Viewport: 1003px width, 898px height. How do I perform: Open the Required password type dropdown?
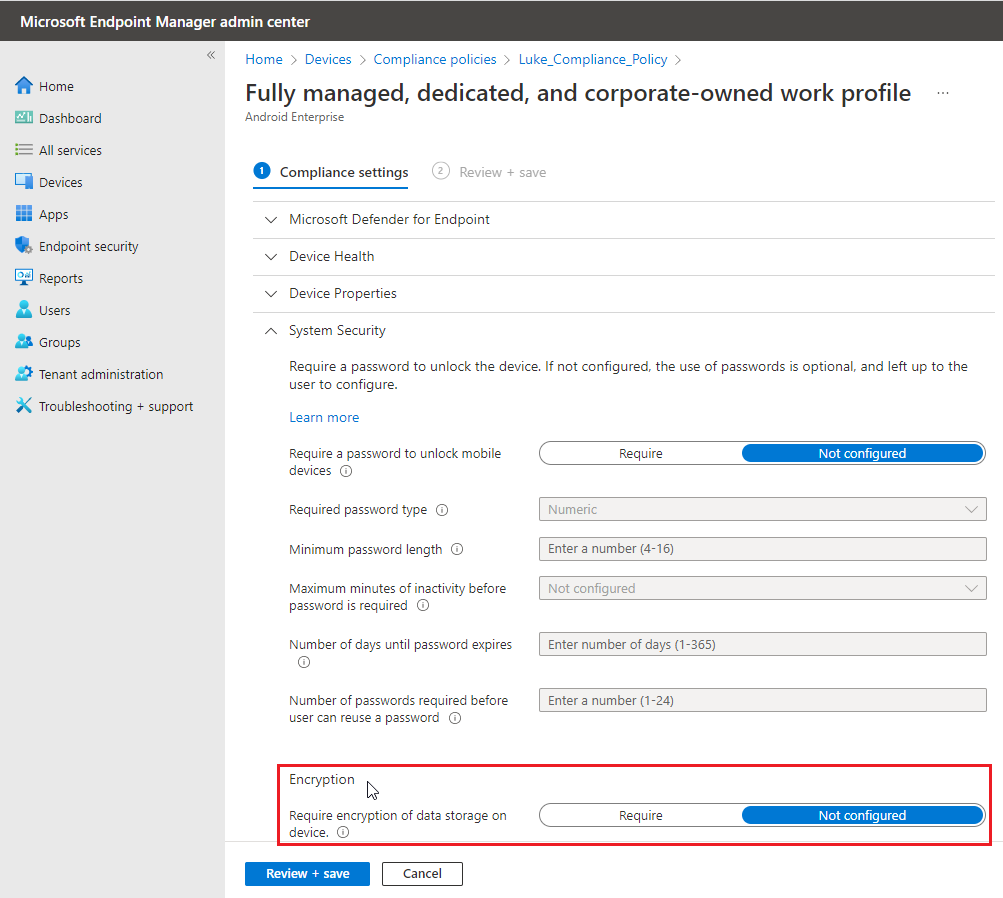(x=762, y=509)
